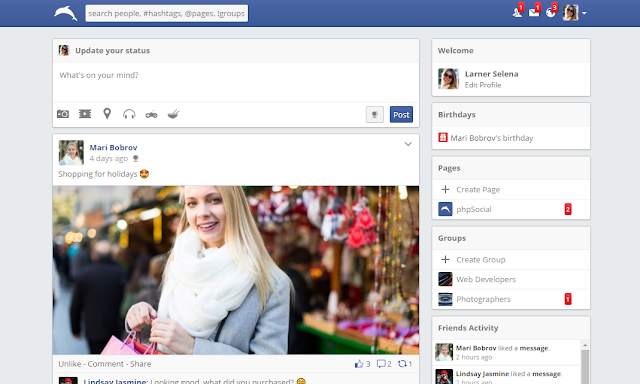The width and height of the screenshot is (640, 384).
Task: Toggle the post privacy button
Action: [375, 114]
